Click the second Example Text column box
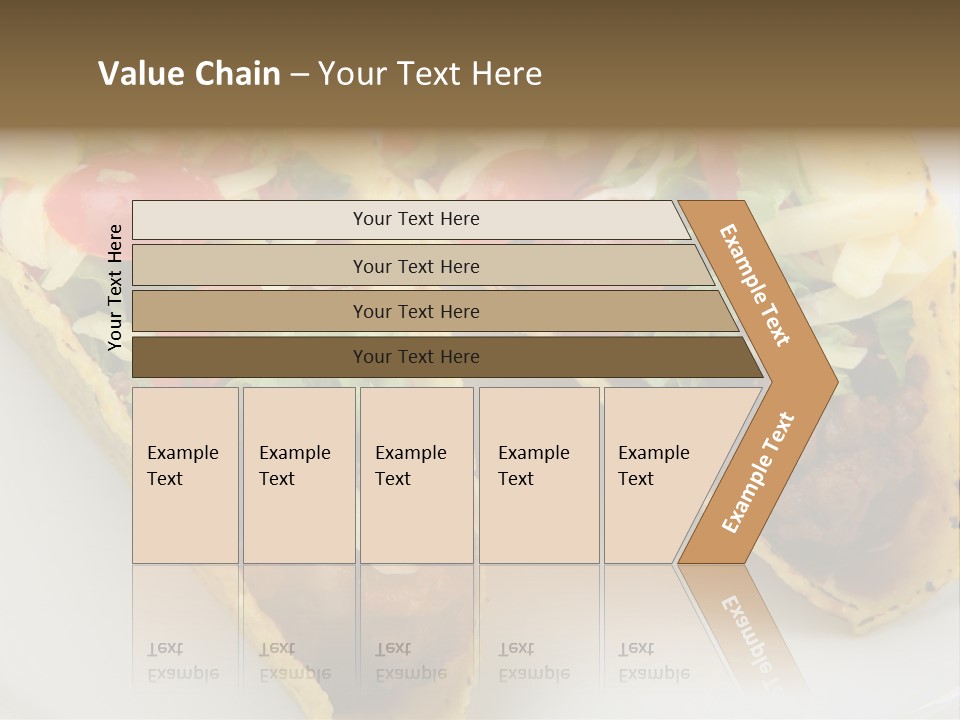Screen dimensions: 960x720 pyautogui.click(x=299, y=475)
